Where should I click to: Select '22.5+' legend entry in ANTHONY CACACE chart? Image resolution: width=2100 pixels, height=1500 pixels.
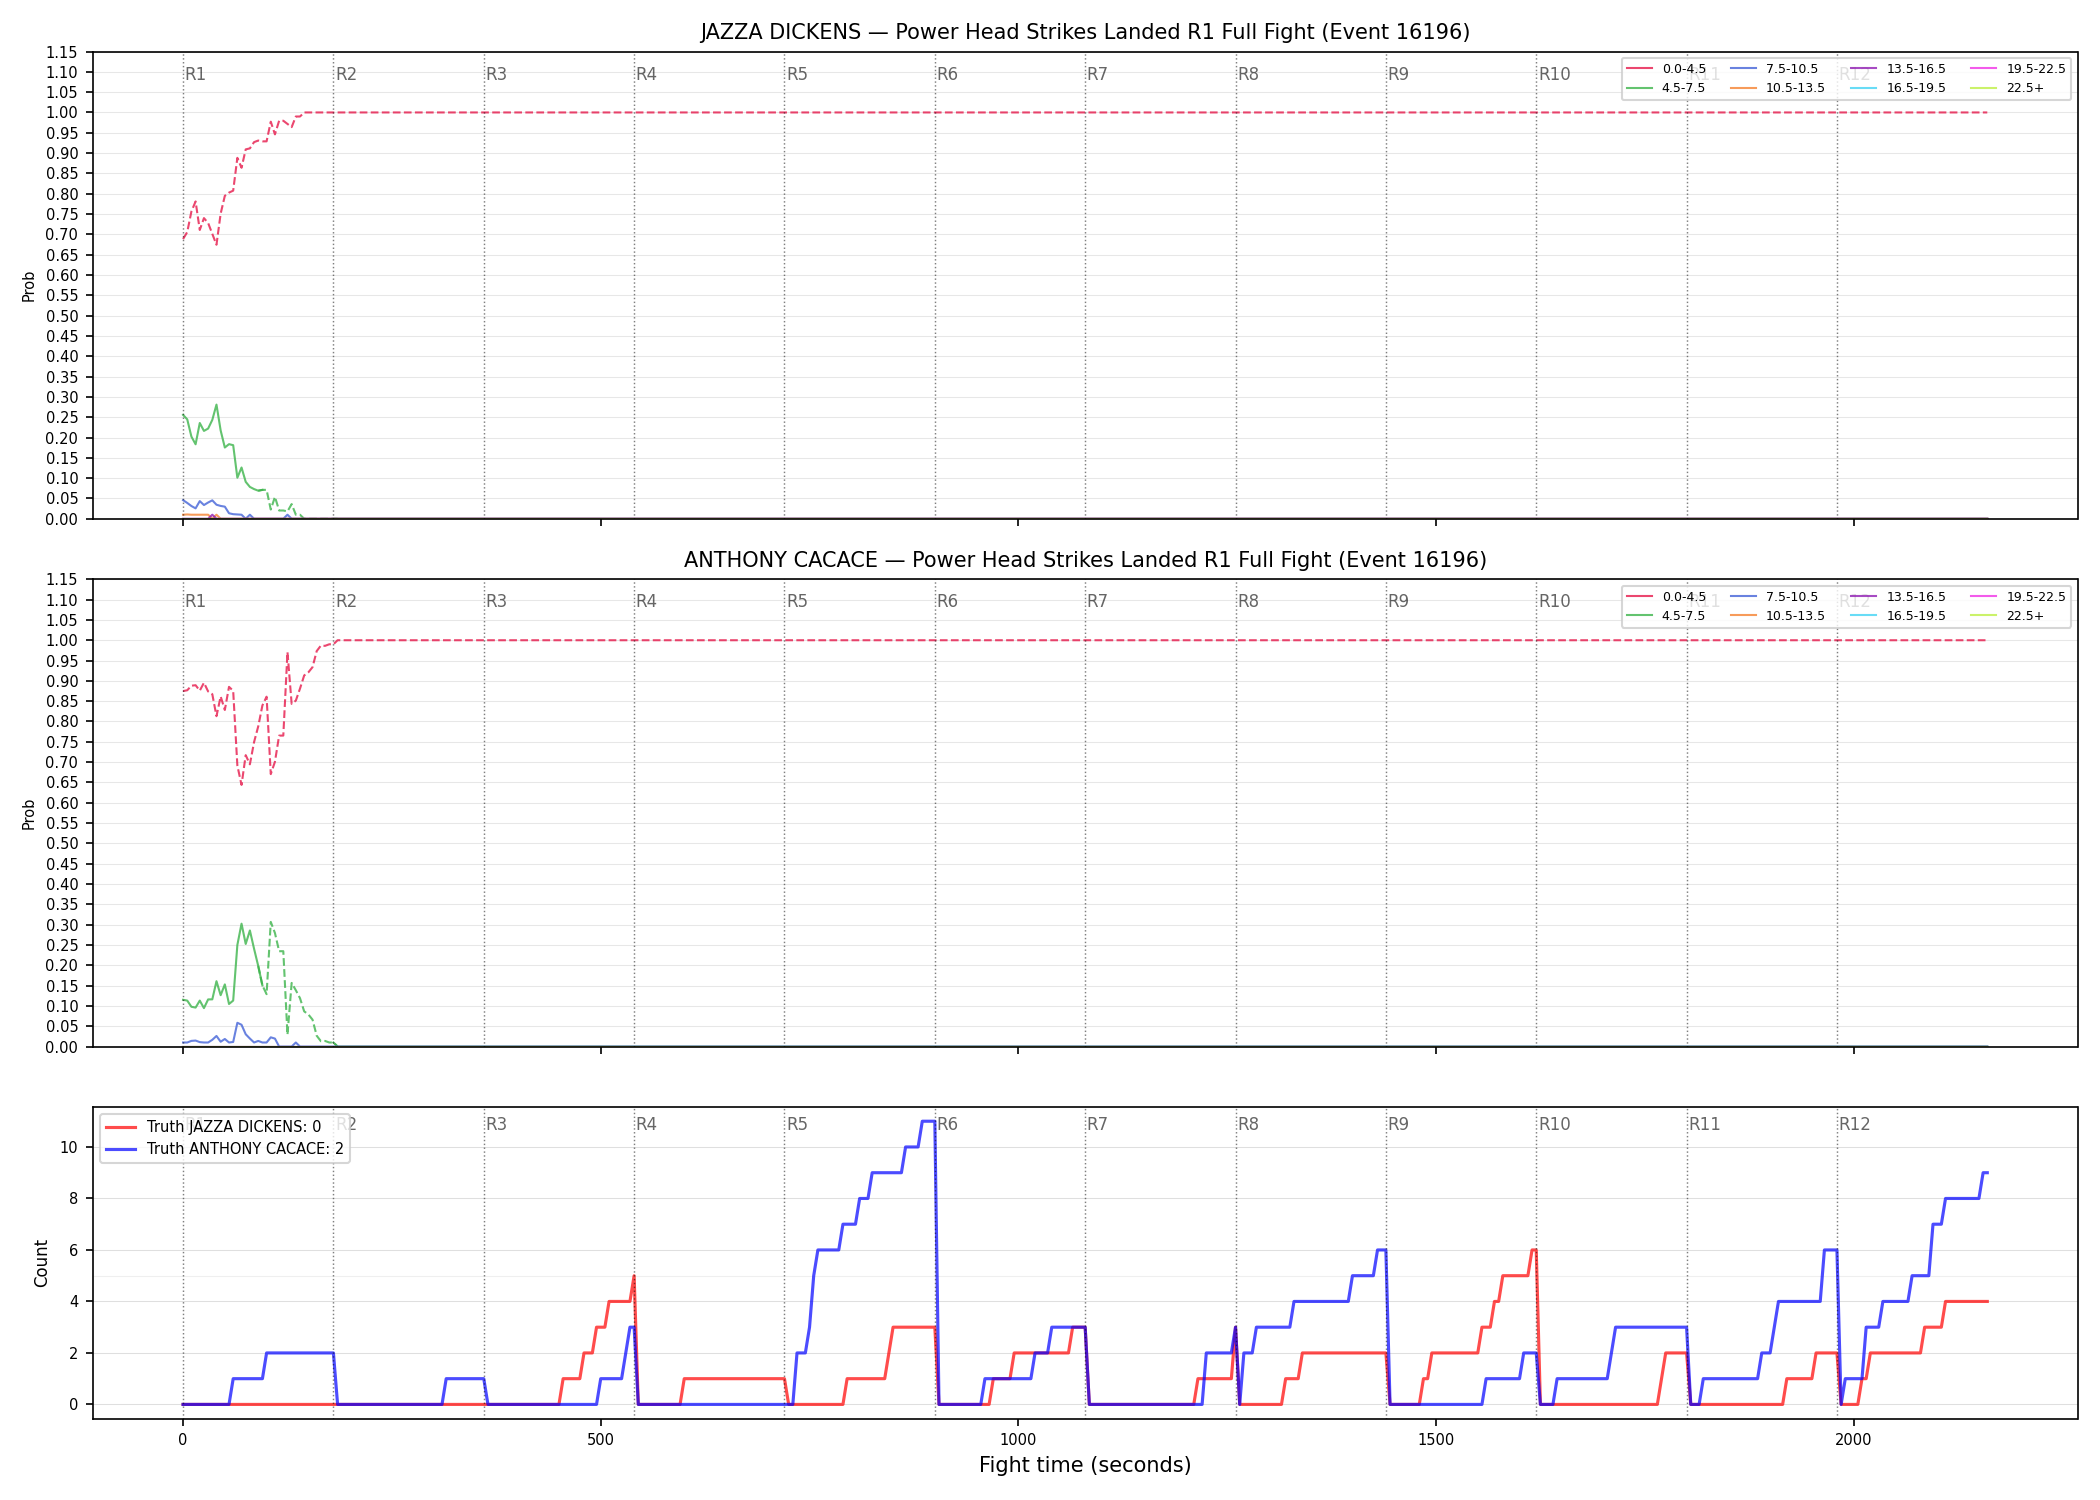tap(2008, 616)
